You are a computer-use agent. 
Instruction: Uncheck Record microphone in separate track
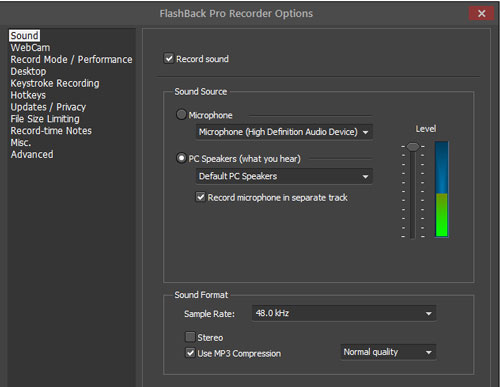coord(200,197)
